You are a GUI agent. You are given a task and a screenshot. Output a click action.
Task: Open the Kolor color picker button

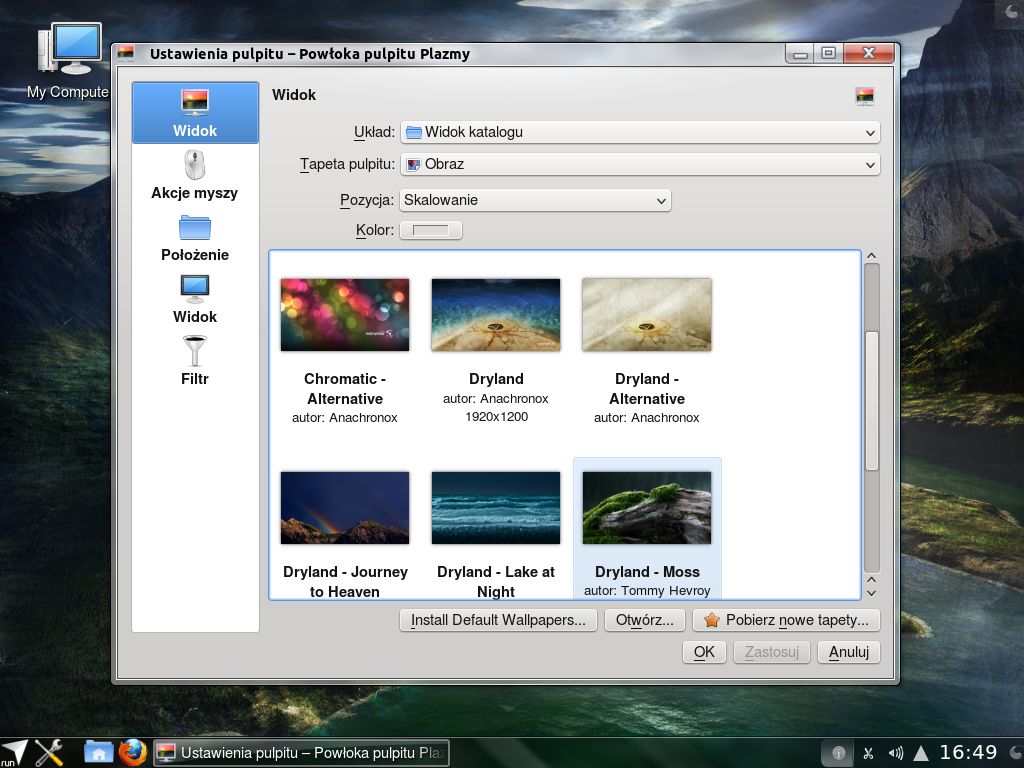(x=430, y=230)
